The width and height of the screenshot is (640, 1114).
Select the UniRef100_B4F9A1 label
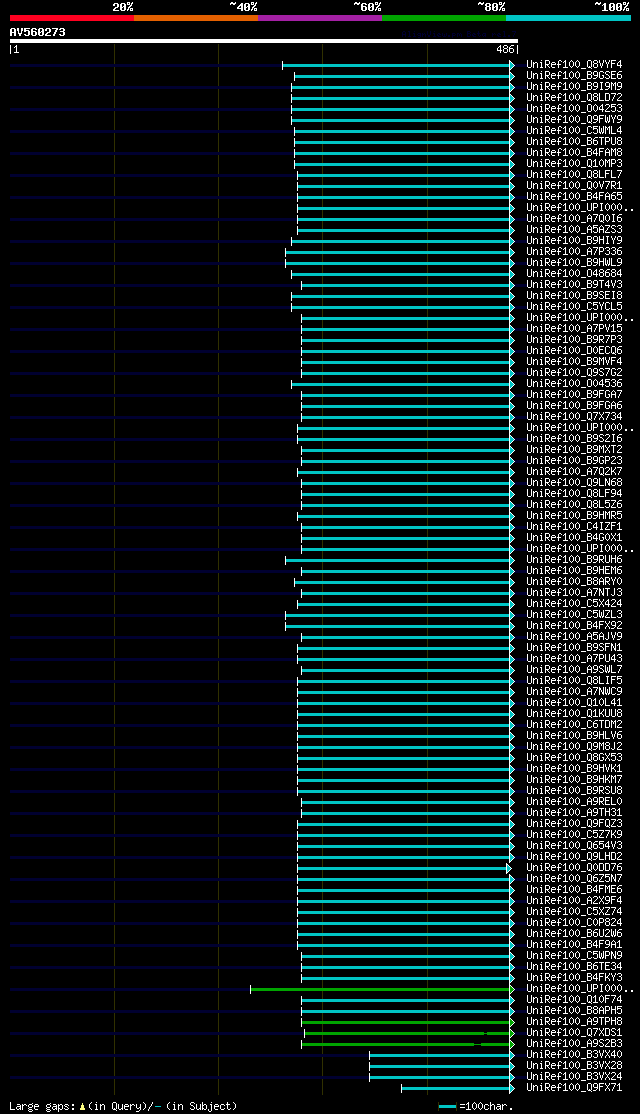click(x=575, y=946)
